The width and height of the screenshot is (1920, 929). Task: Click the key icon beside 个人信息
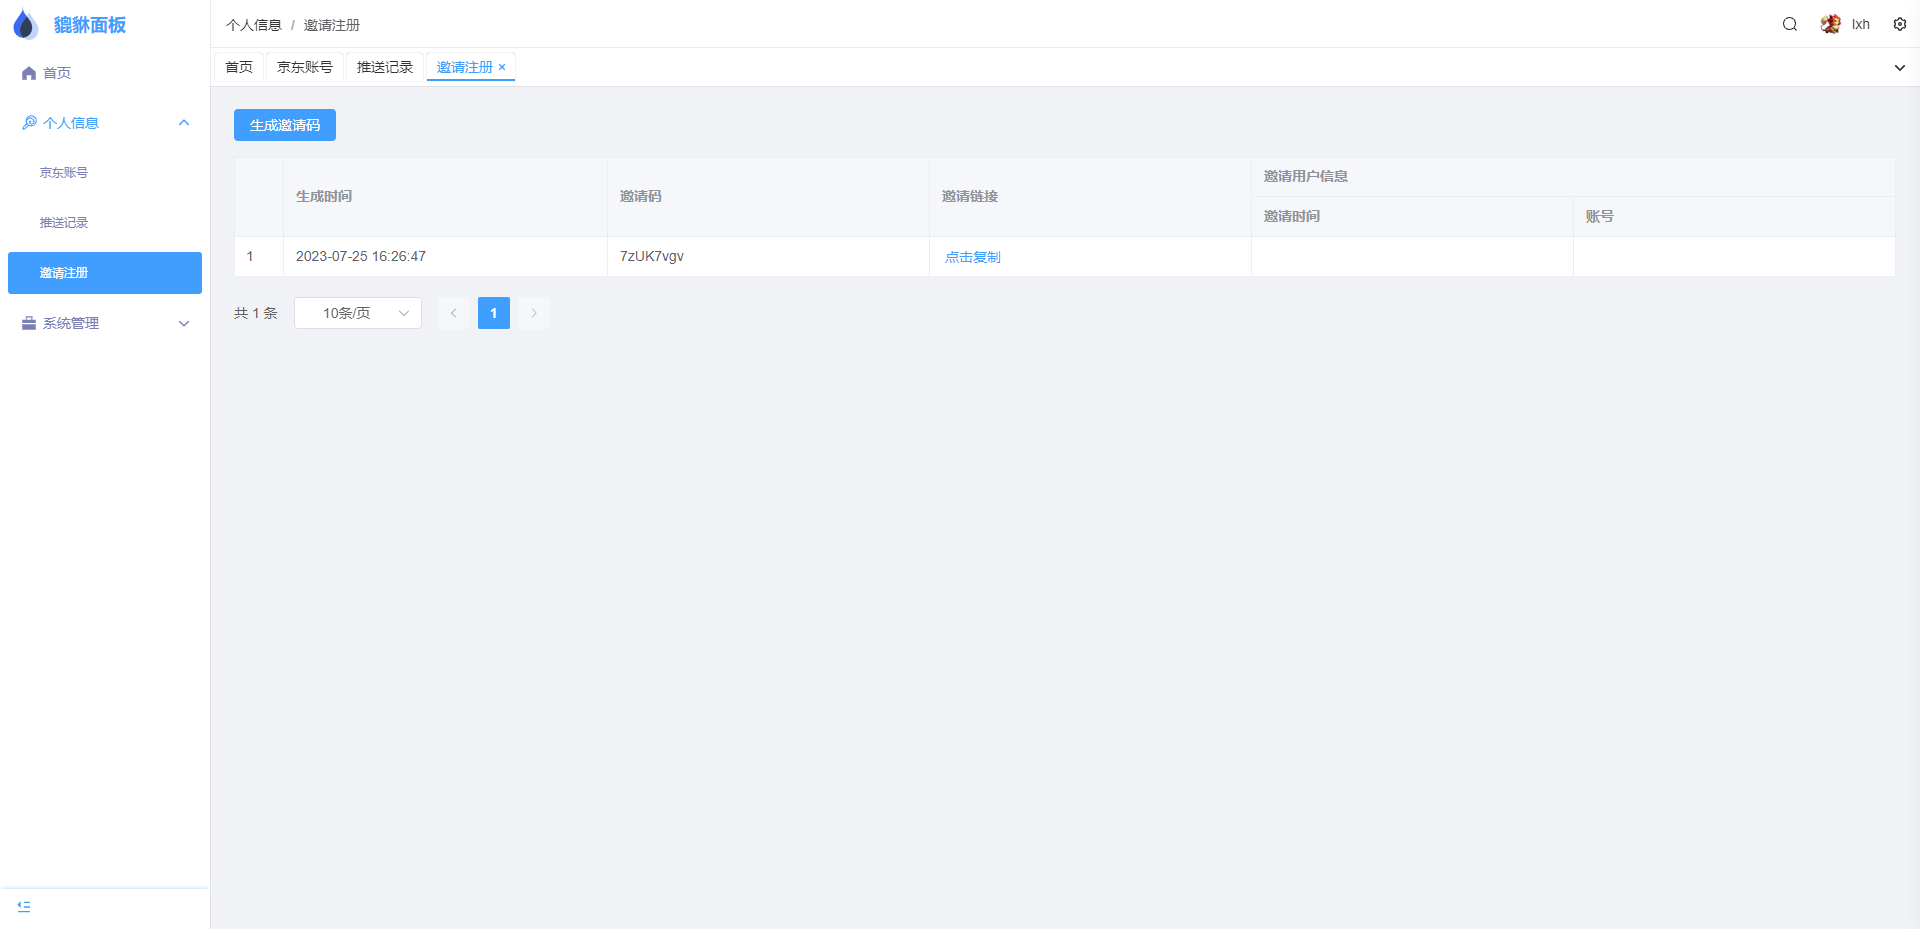tap(28, 122)
